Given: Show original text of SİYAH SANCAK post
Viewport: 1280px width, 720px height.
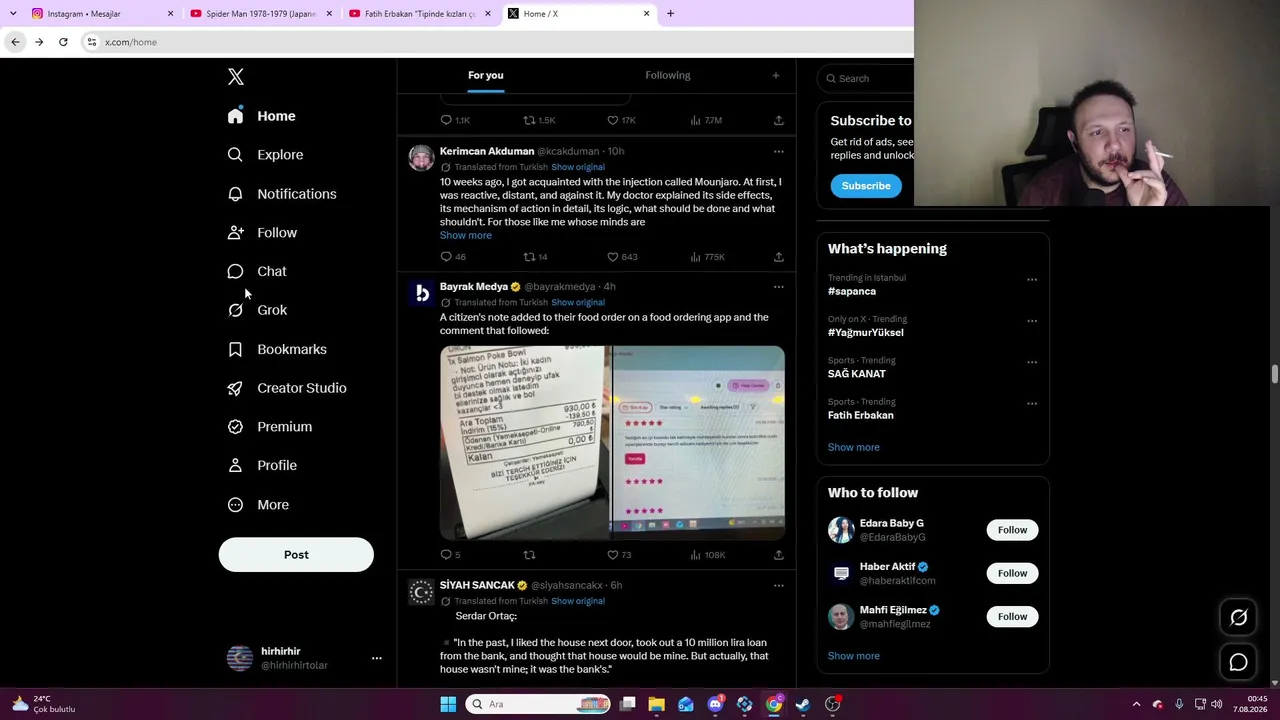Looking at the screenshot, I should (x=578, y=601).
